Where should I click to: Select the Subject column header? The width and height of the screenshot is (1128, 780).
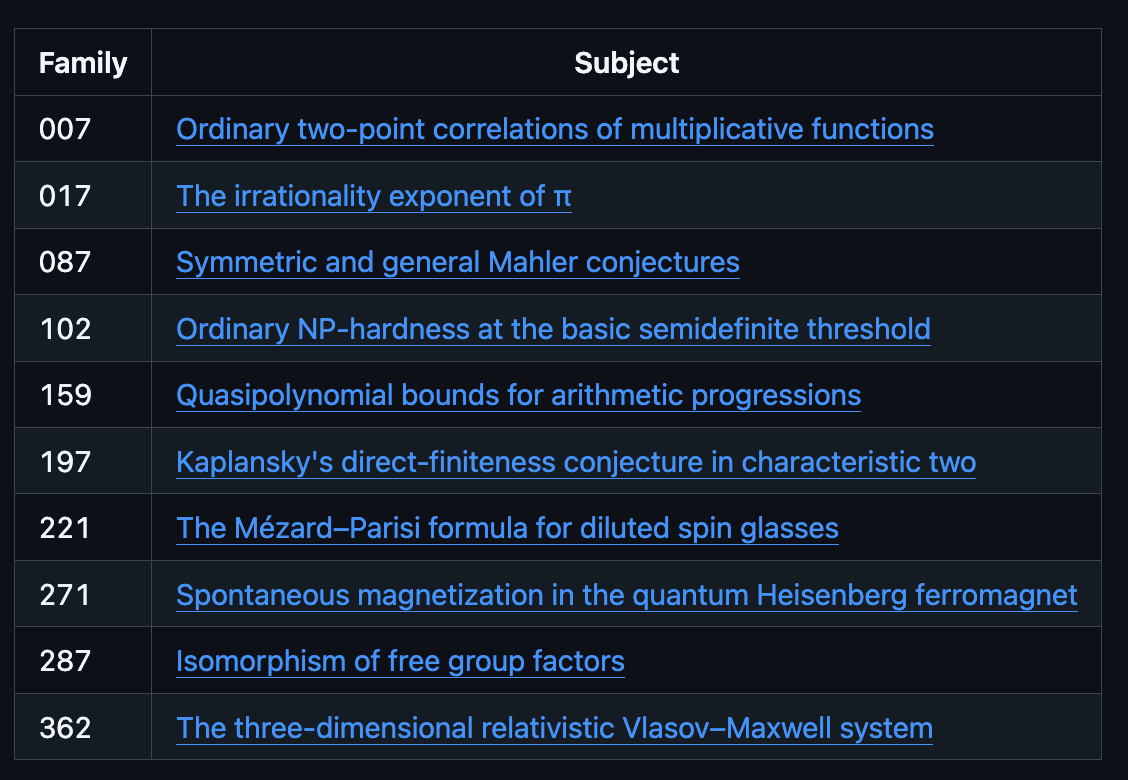click(627, 63)
